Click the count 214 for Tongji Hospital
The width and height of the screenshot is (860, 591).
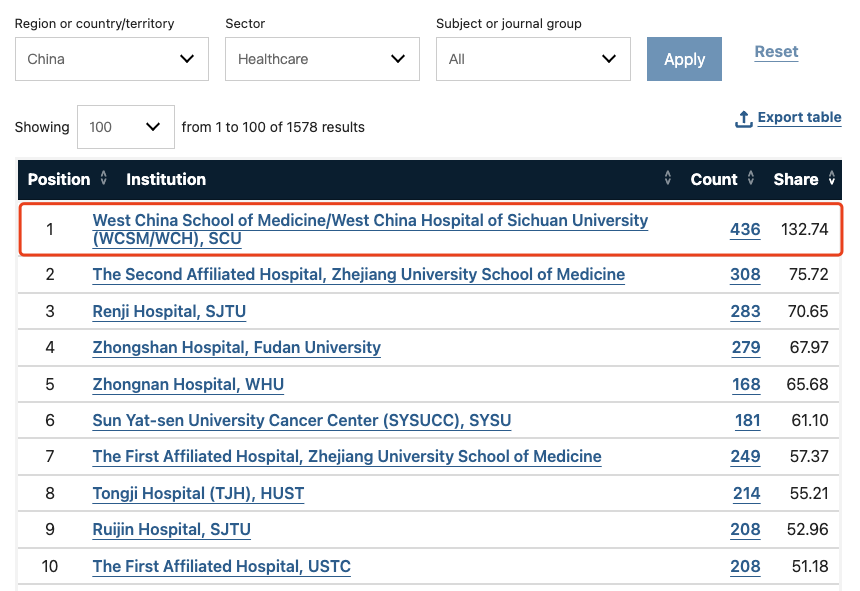click(x=746, y=493)
